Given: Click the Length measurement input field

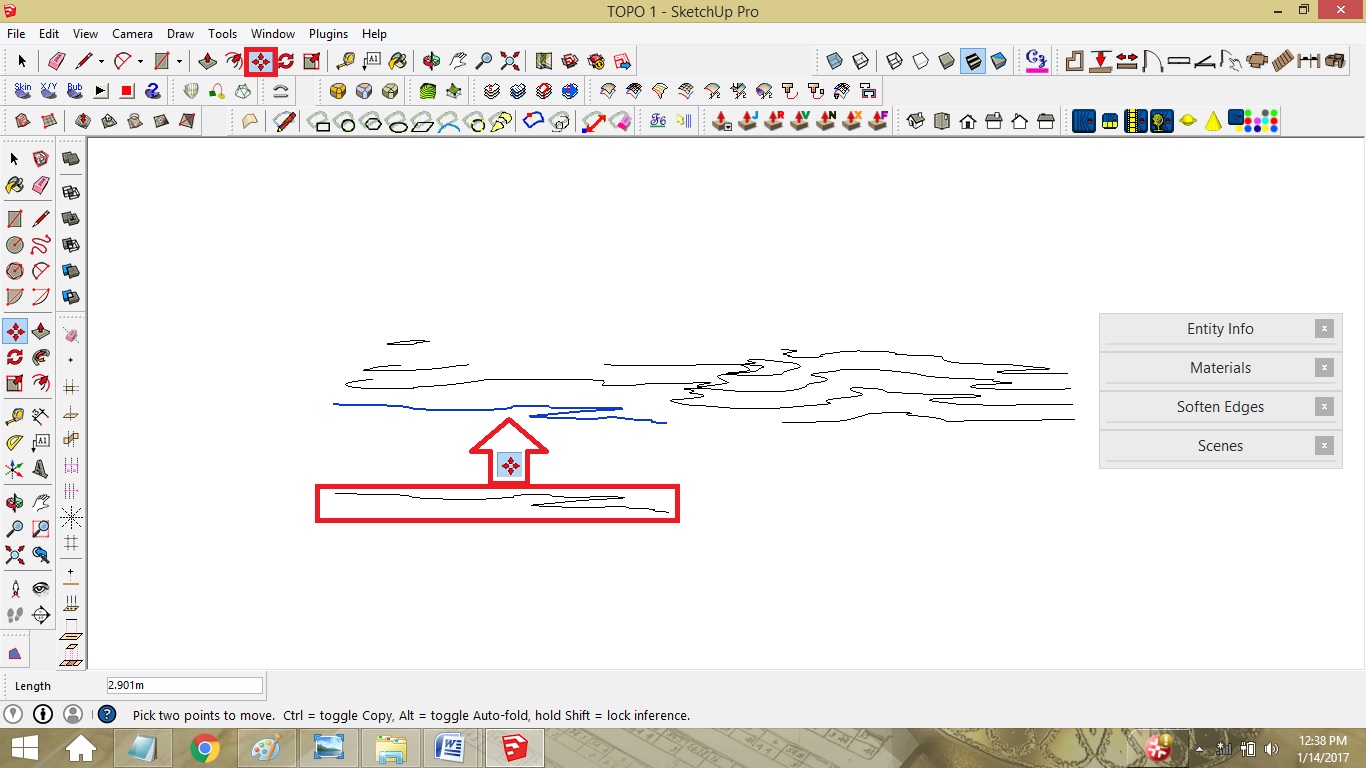Looking at the screenshot, I should click(184, 684).
